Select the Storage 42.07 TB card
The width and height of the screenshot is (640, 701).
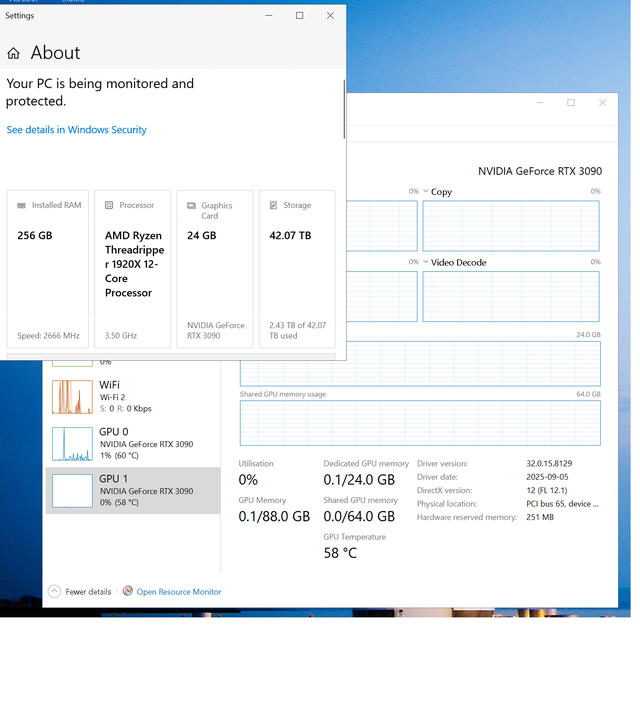tap(297, 269)
